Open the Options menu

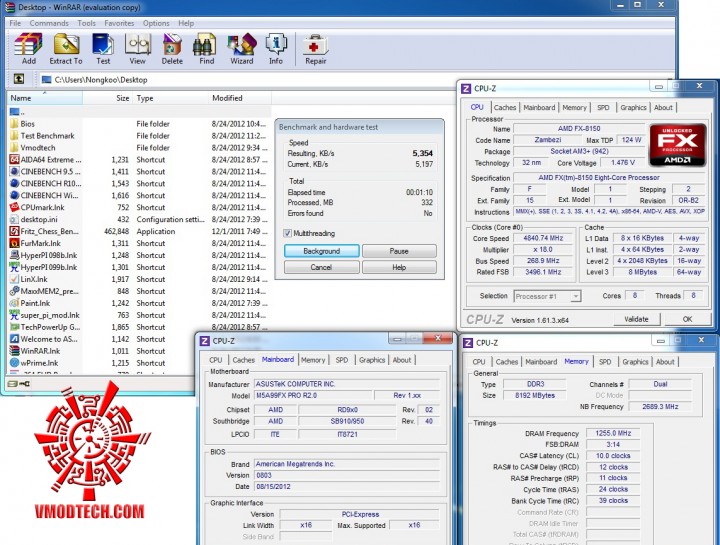pos(156,23)
